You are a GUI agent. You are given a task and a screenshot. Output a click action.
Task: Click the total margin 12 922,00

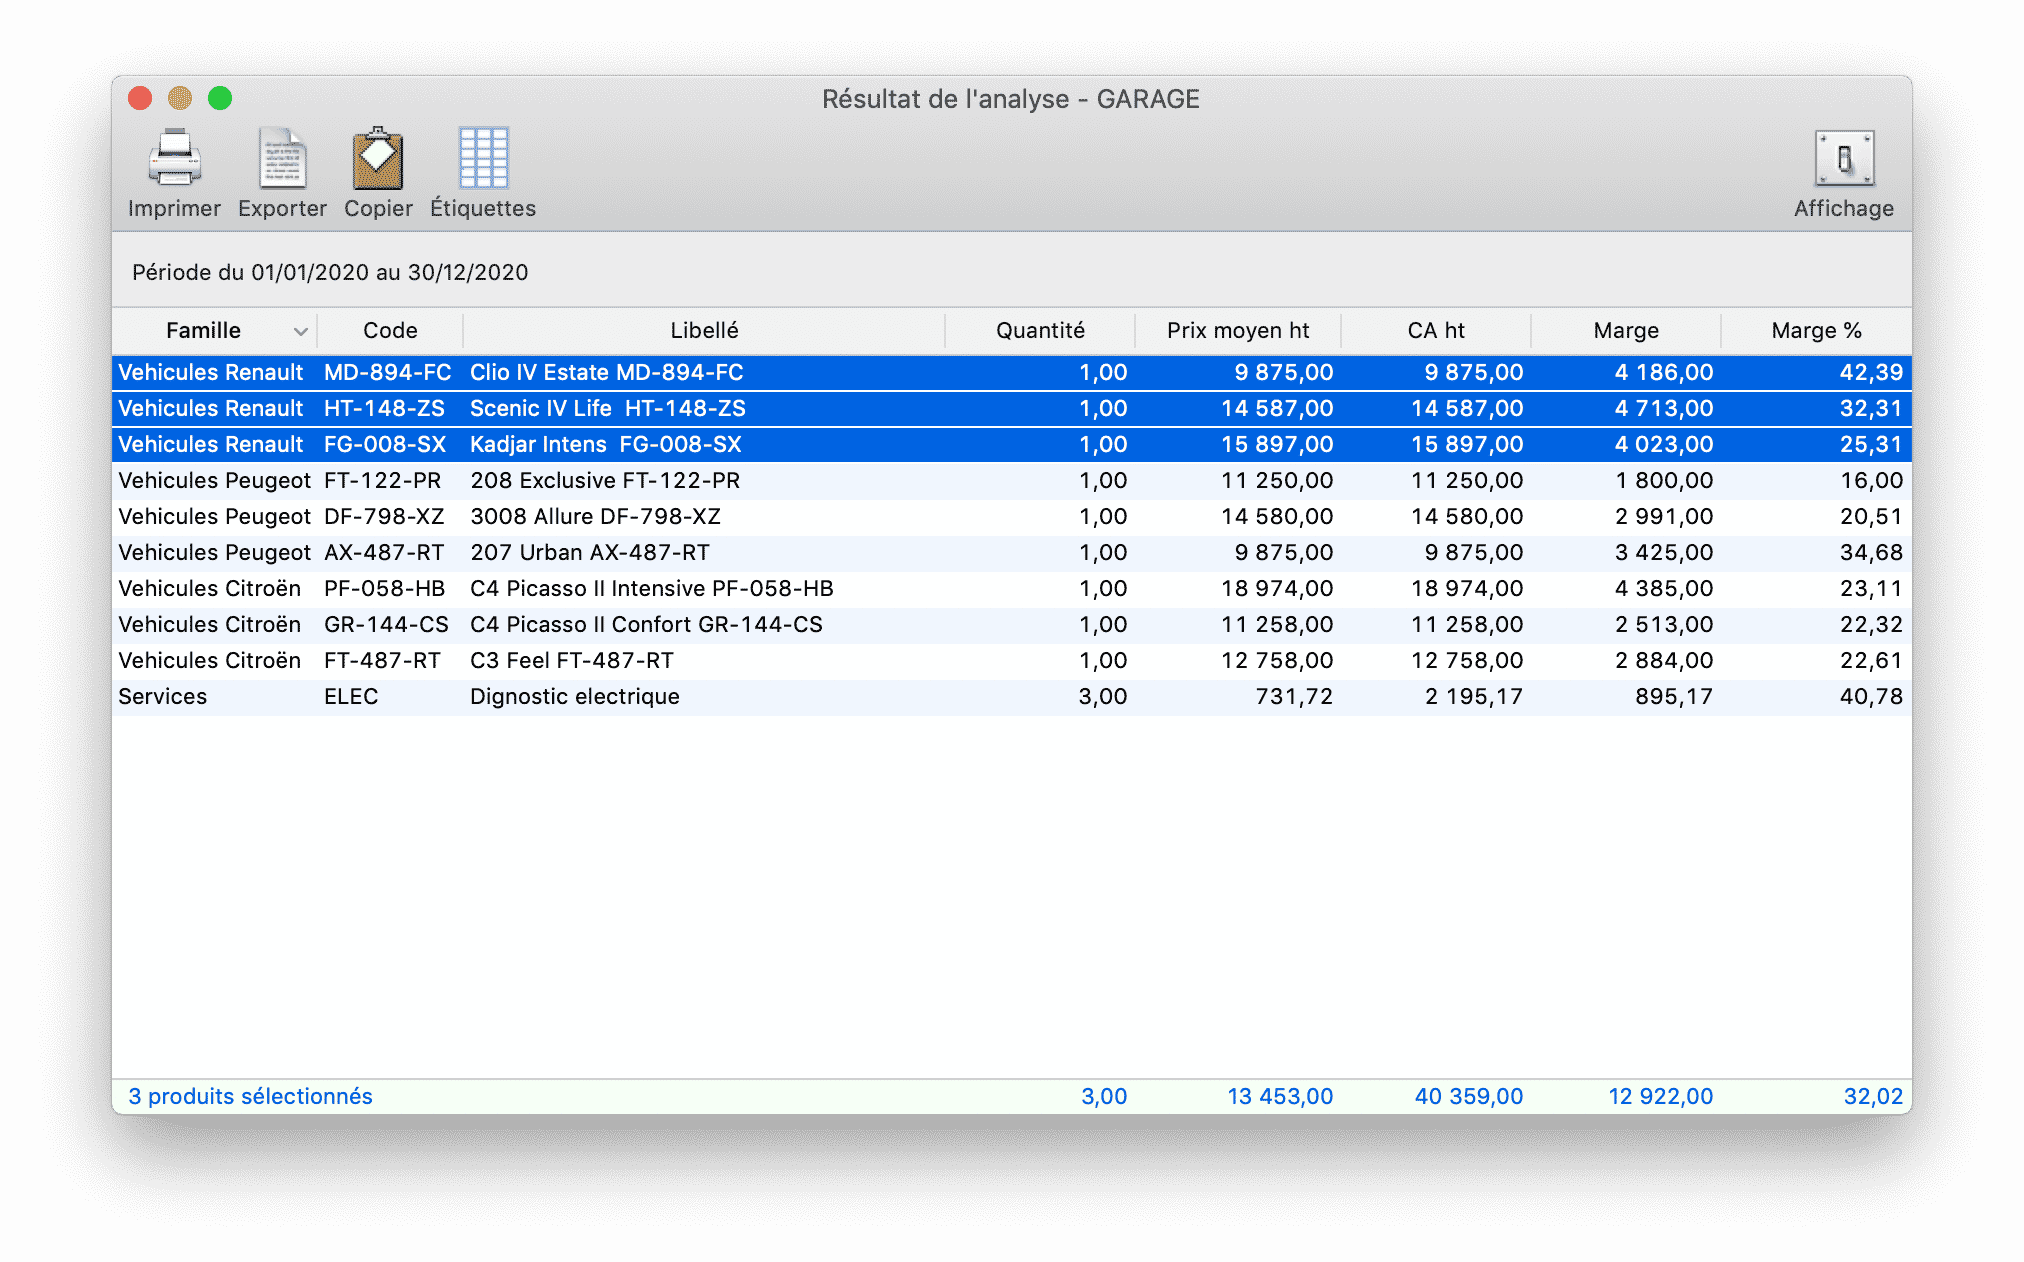pyautogui.click(x=1661, y=1096)
